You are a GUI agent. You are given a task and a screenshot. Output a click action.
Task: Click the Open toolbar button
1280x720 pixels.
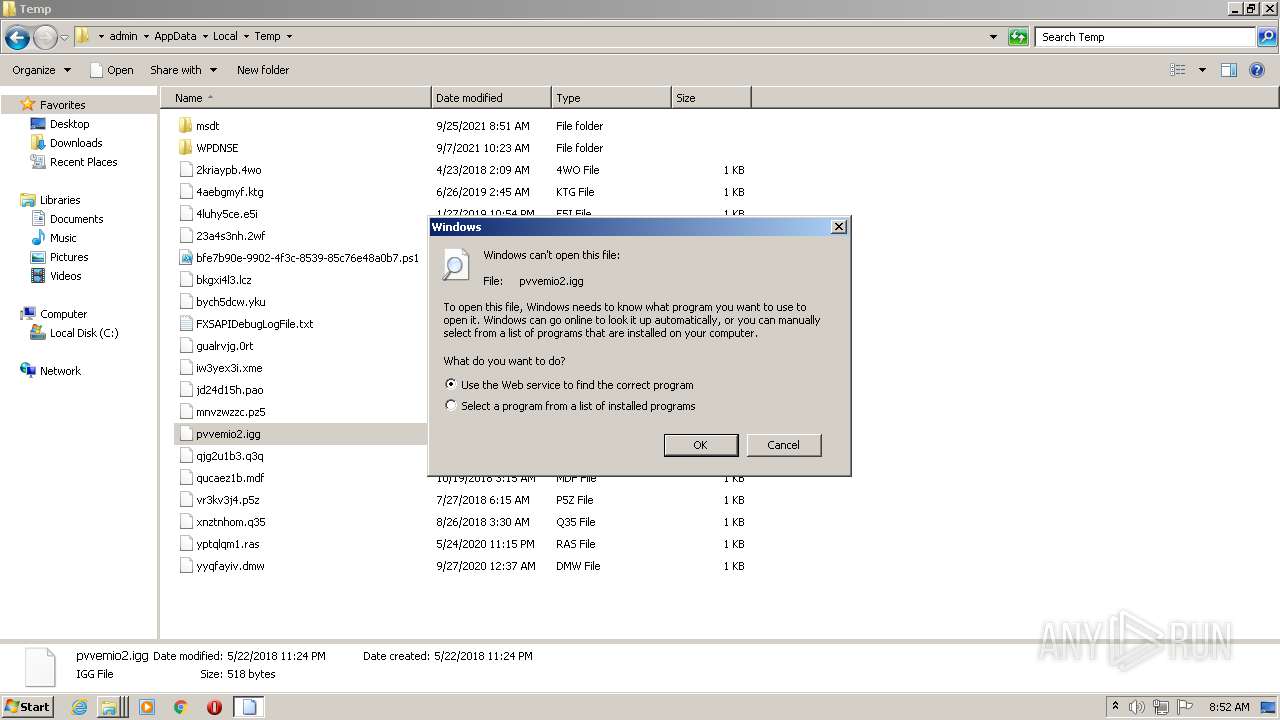pyautogui.click(x=111, y=70)
